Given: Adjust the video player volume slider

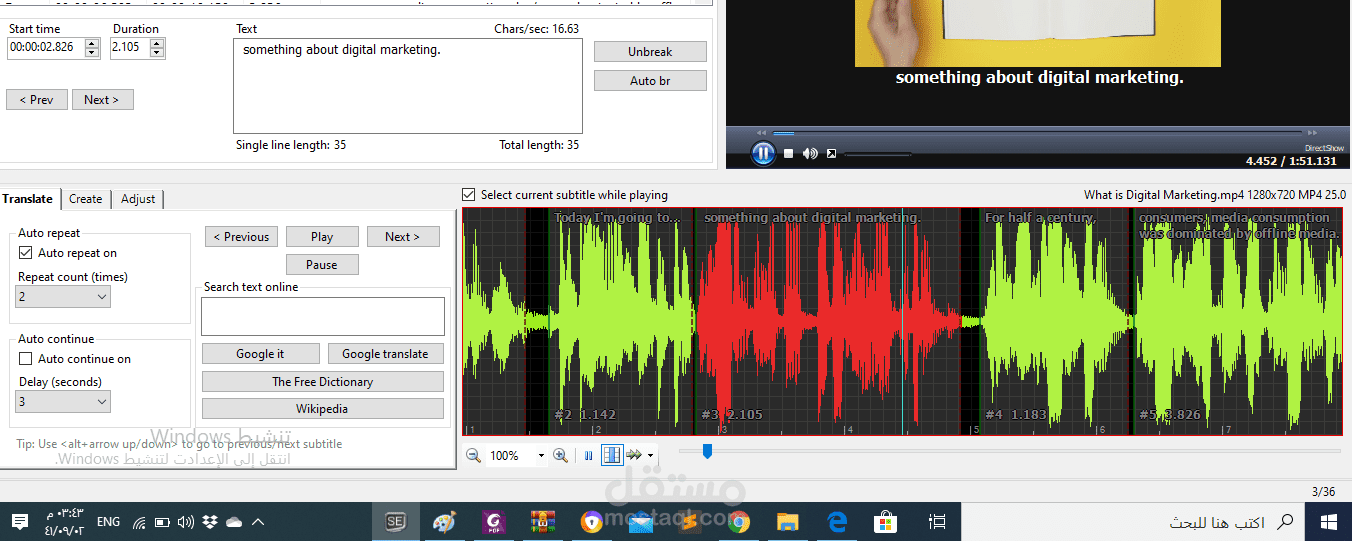Looking at the screenshot, I should coord(878,154).
